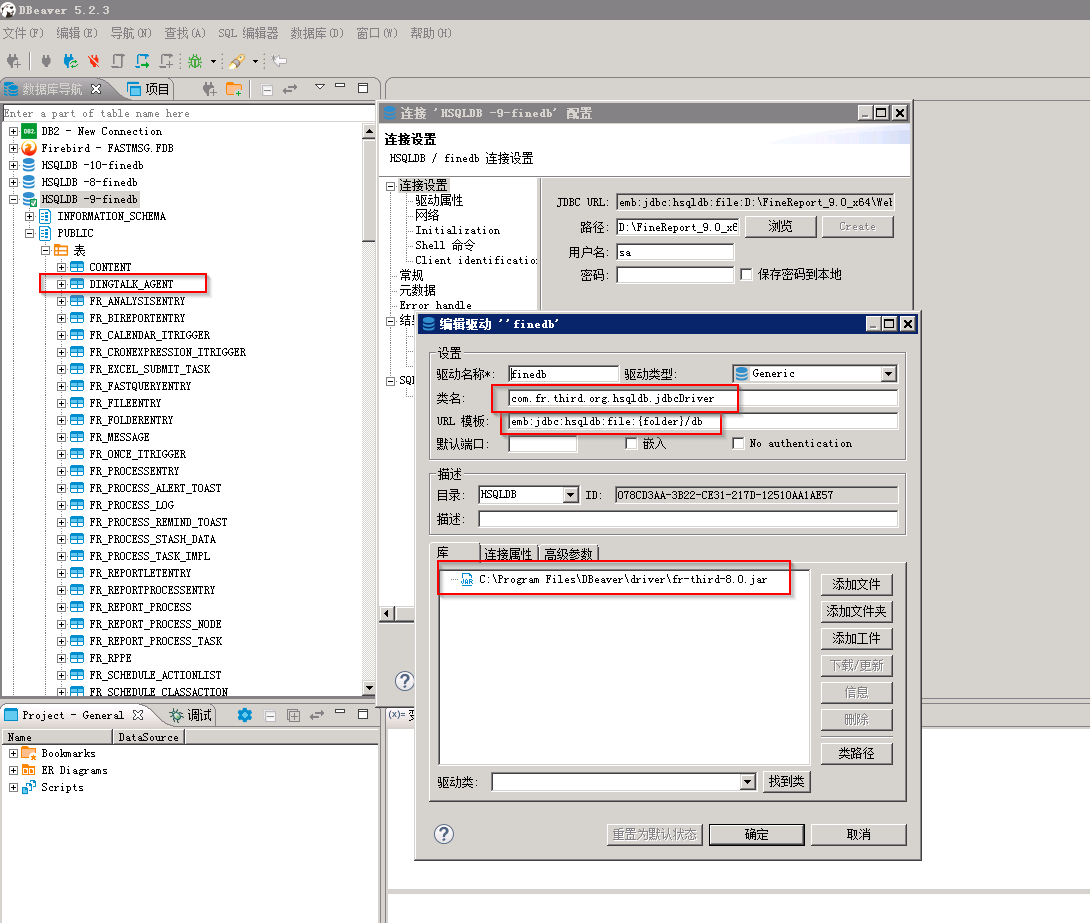The width and height of the screenshot is (1090, 923).
Task: Click Collapse All icon in database navigator header
Action: [x=267, y=89]
